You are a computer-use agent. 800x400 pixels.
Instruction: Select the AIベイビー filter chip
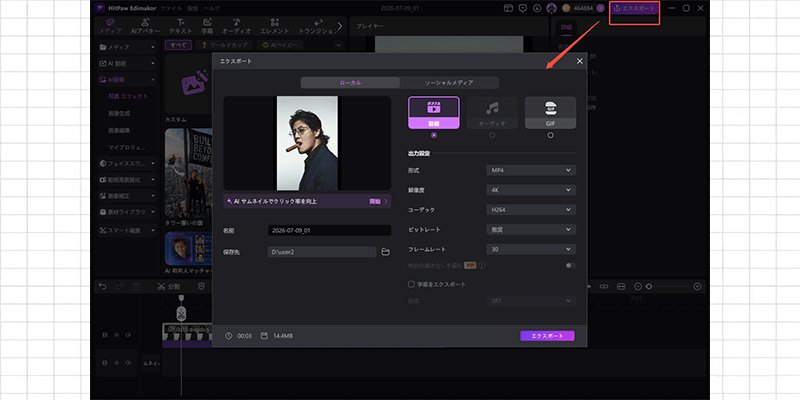tap(280, 45)
